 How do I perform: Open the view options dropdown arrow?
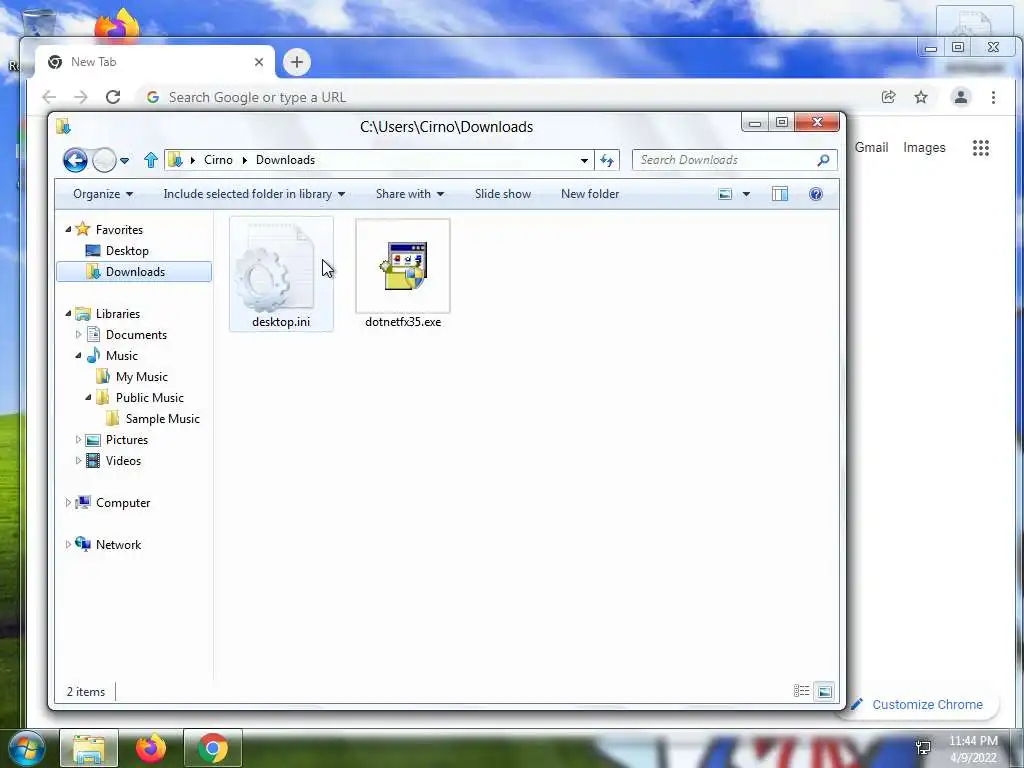(x=746, y=194)
